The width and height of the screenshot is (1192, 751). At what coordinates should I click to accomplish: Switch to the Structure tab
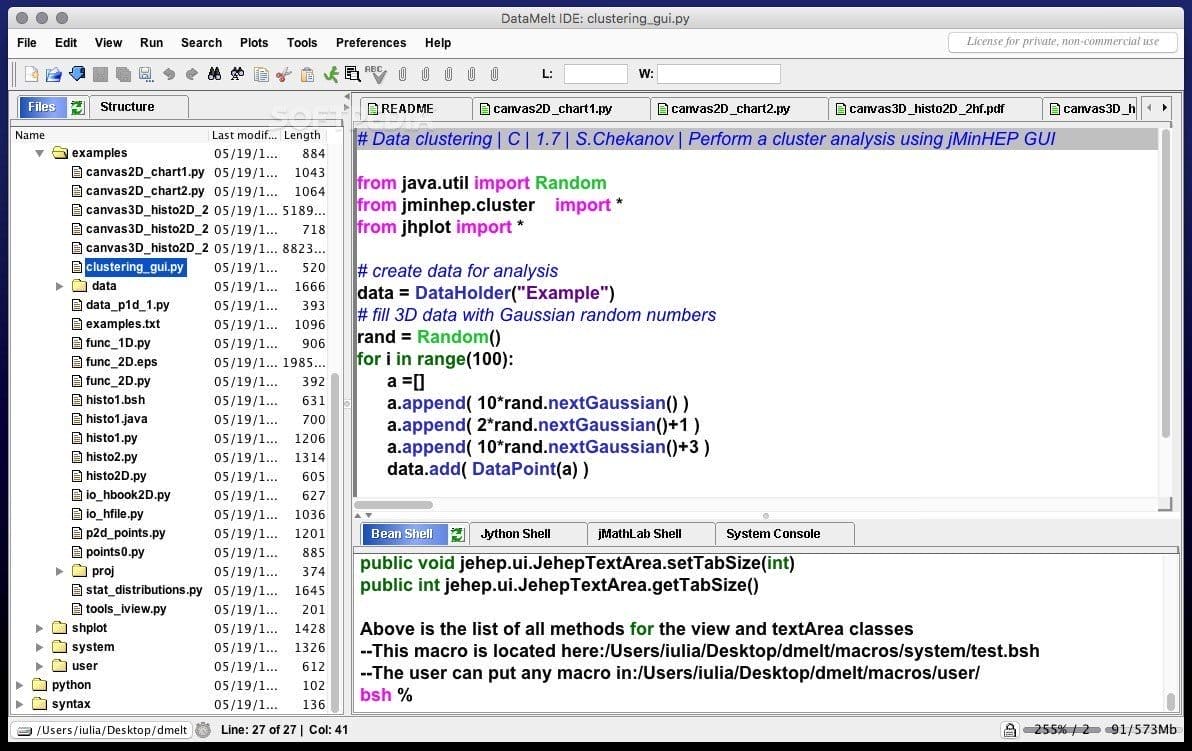point(127,107)
